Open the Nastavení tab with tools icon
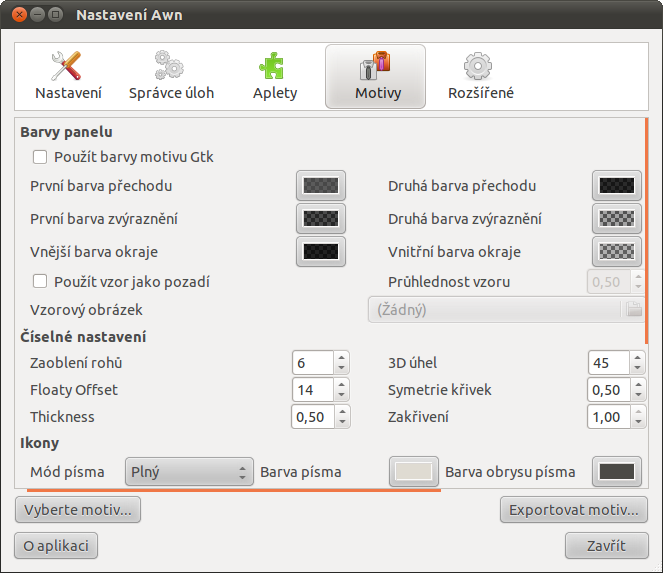Viewport: 663px width, 573px height. (66, 66)
